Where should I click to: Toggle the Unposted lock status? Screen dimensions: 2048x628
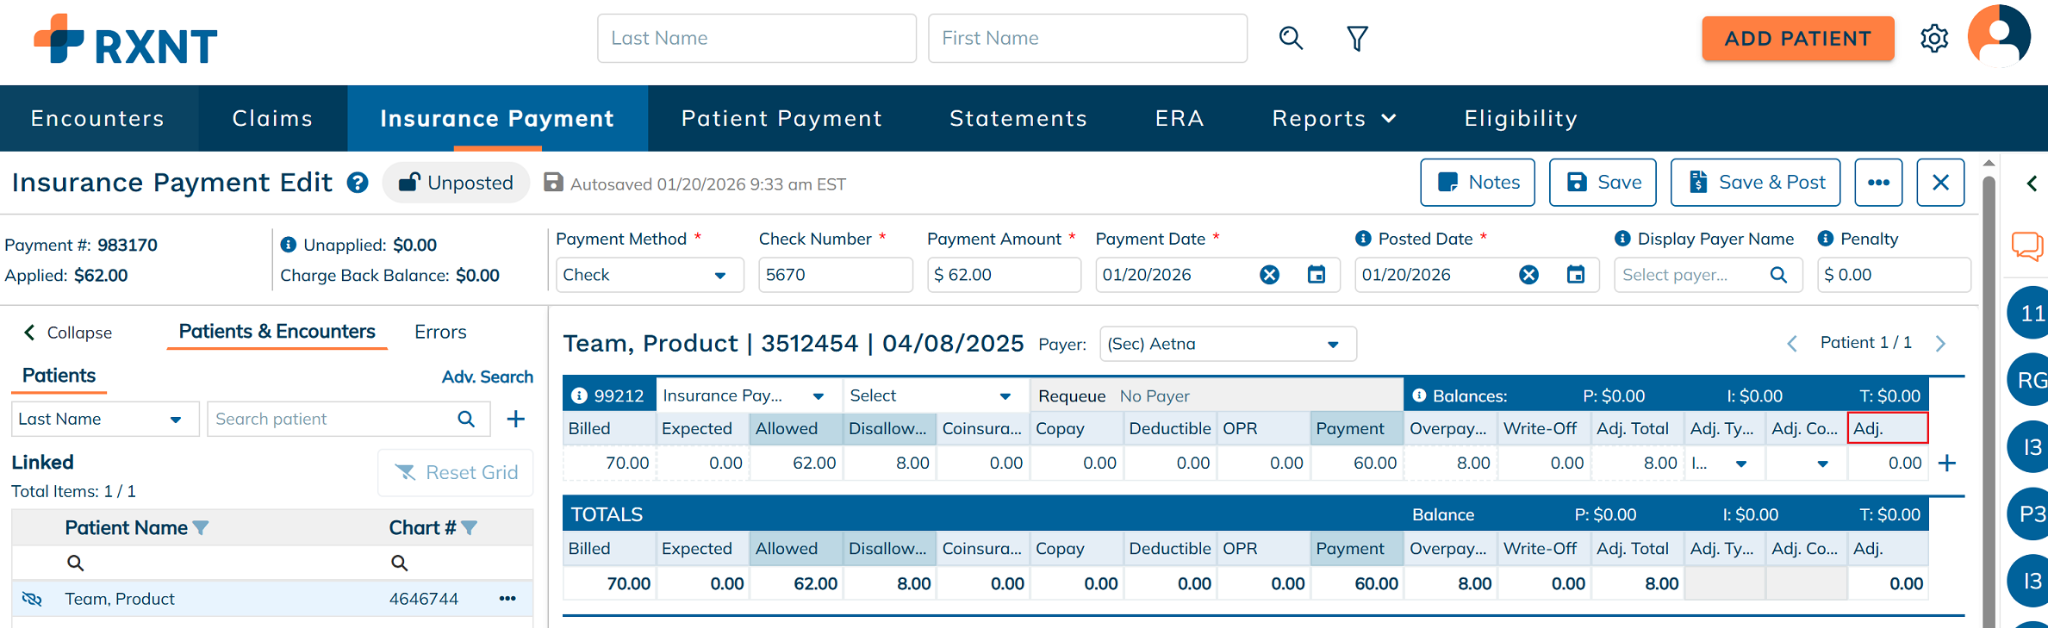(x=456, y=183)
